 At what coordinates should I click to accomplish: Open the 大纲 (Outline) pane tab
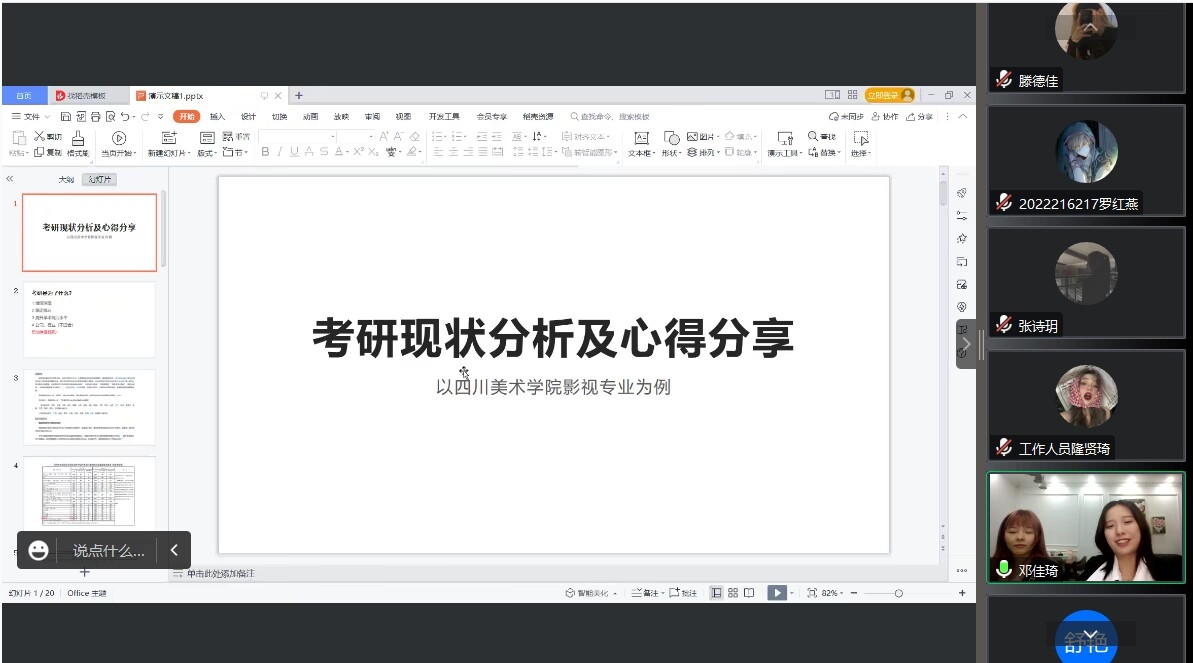coord(66,180)
